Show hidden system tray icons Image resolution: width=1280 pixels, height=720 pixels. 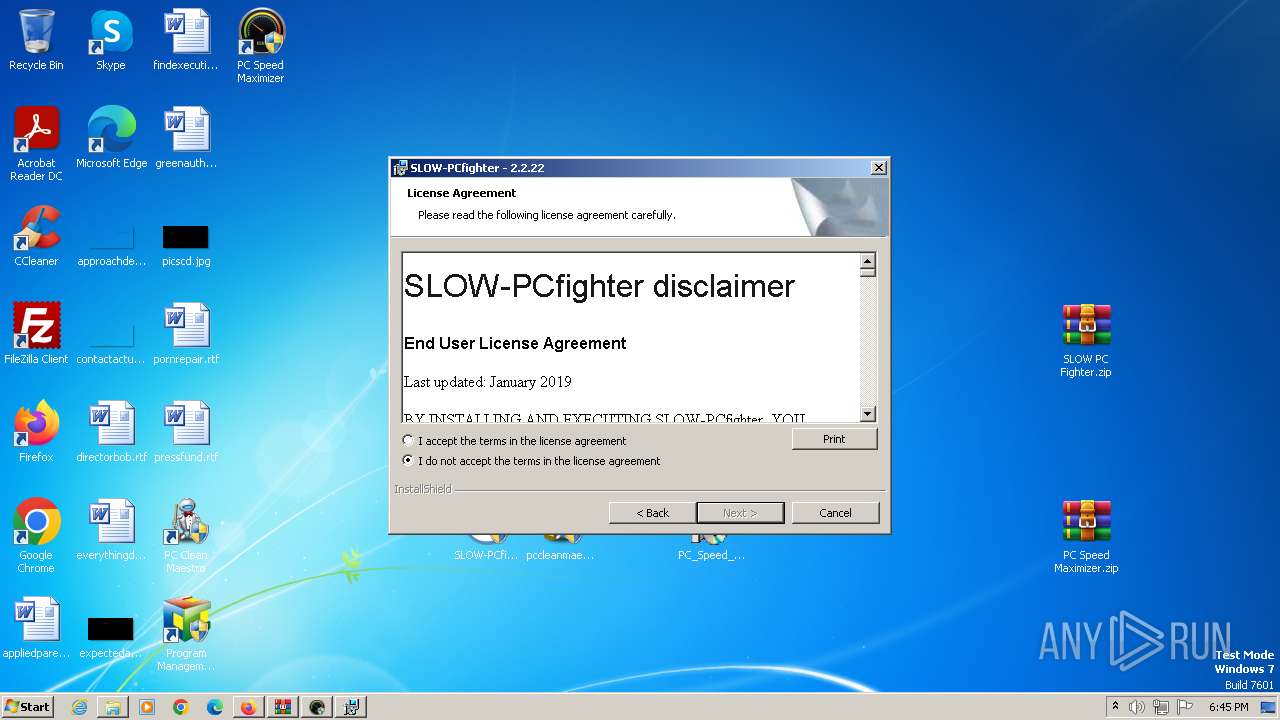(x=1116, y=706)
